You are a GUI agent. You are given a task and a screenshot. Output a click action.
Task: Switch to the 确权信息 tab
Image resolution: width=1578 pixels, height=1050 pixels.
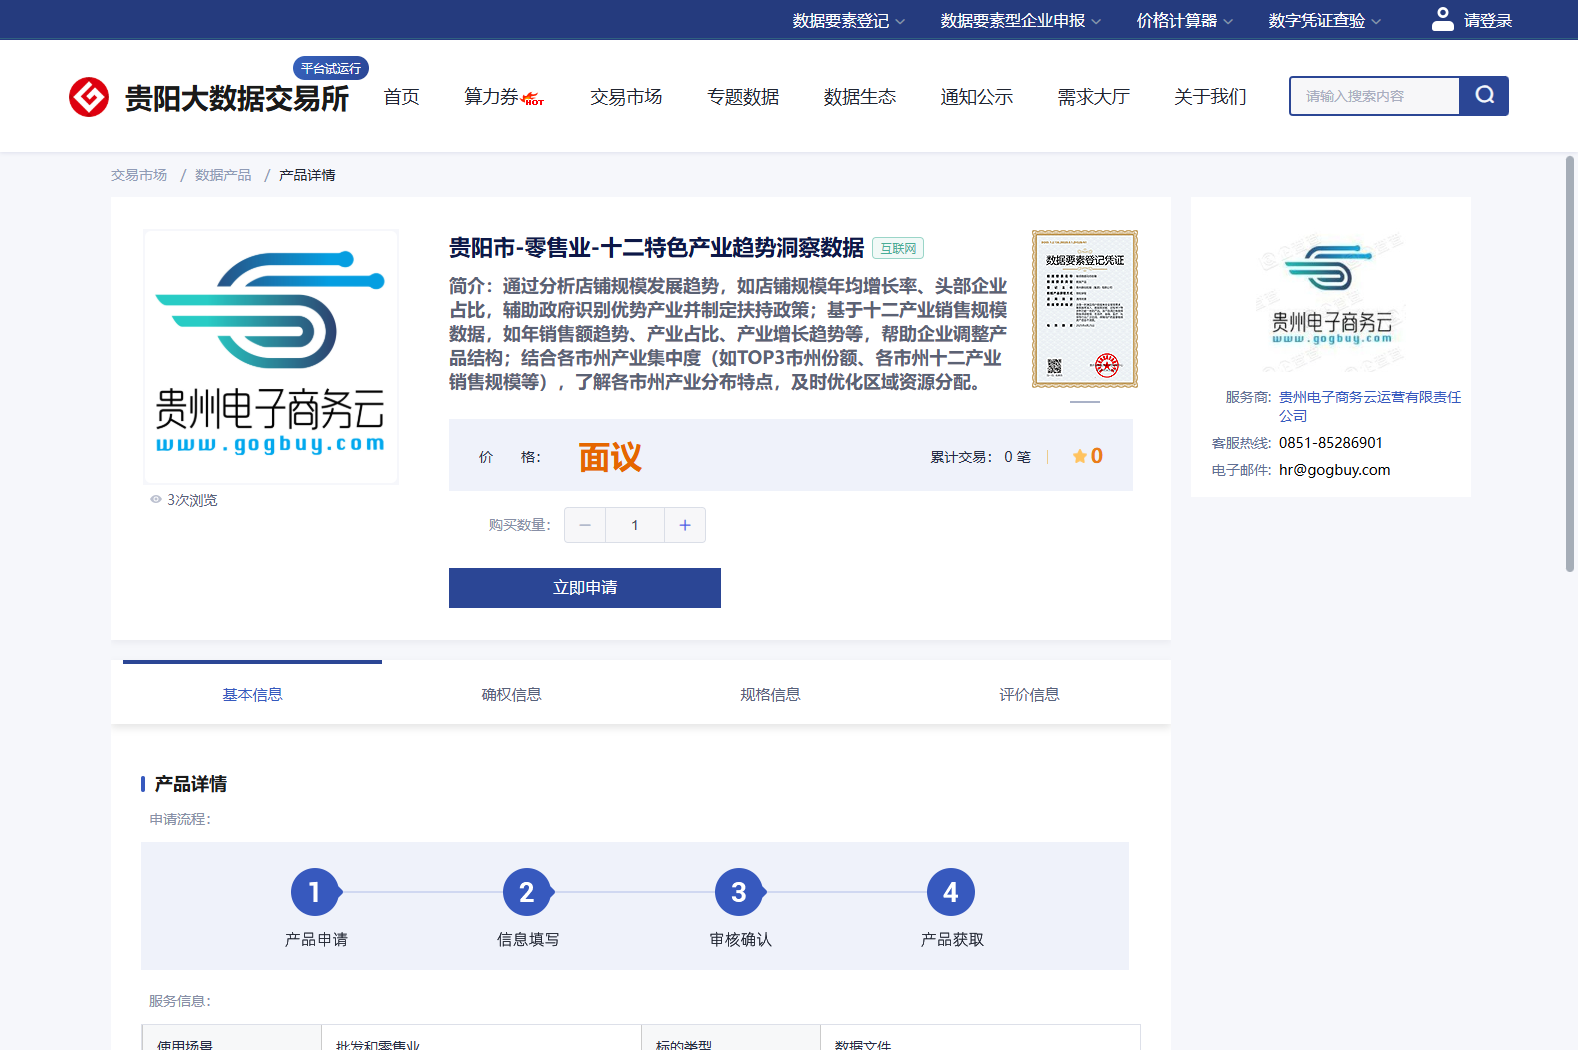pos(511,694)
